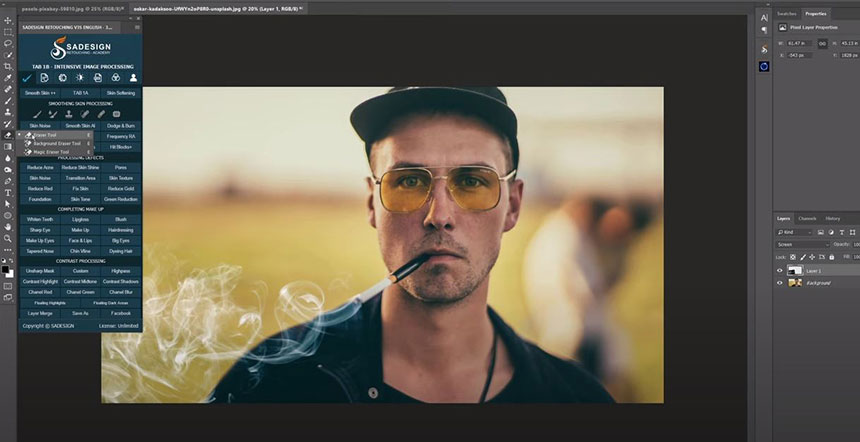Toggle lock transparent pixels for the layer
Image resolution: width=860 pixels, height=442 pixels.
tap(795, 255)
